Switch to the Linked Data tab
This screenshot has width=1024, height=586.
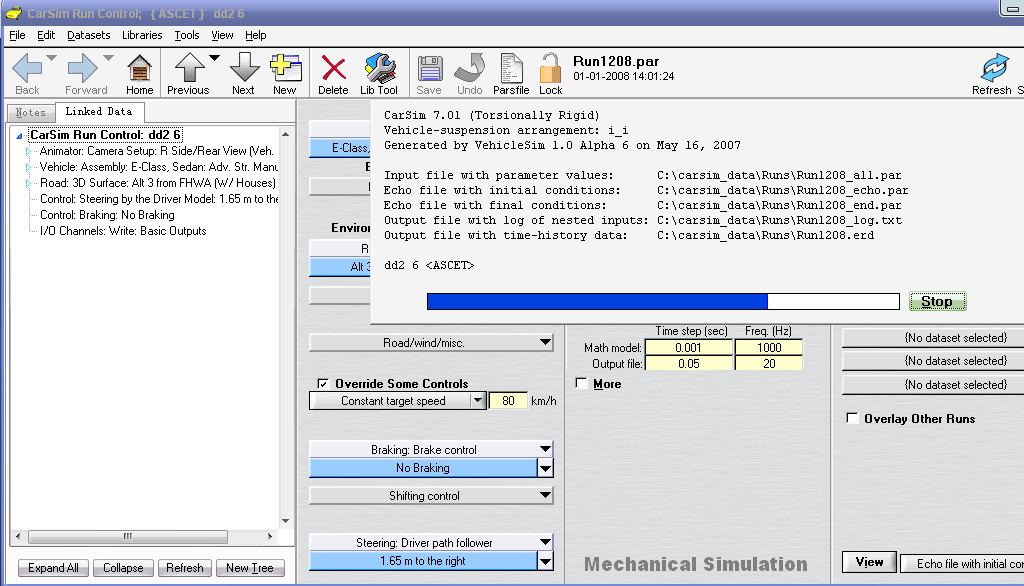tap(99, 112)
